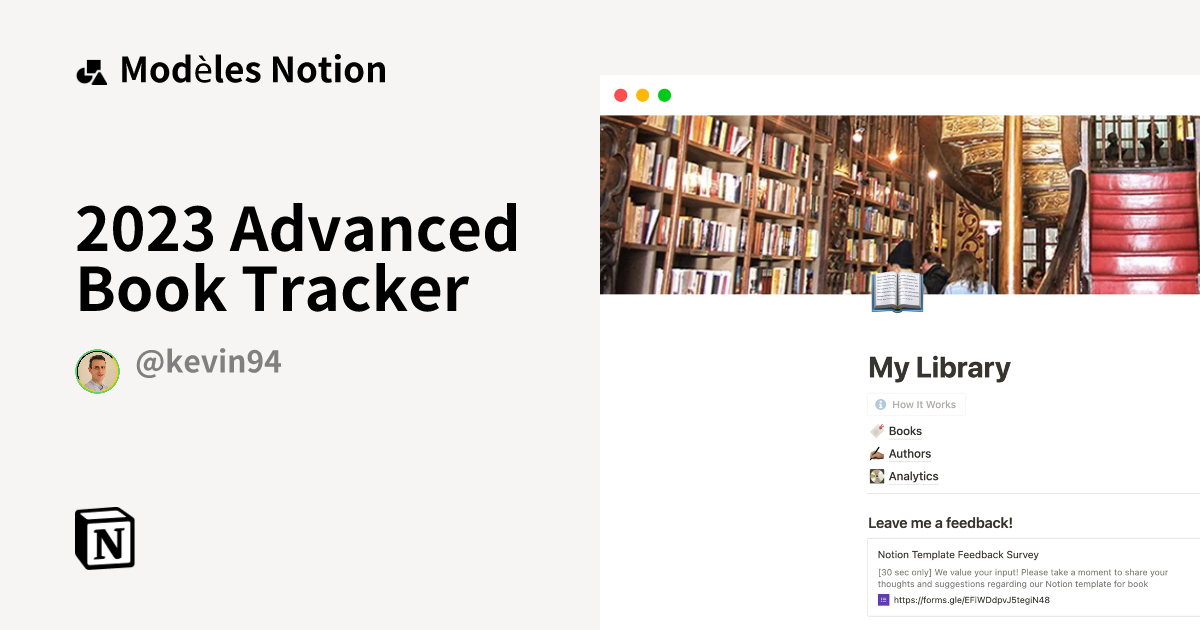This screenshot has height=630, width=1200.
Task: Click the How It Works button
Action: point(916,404)
